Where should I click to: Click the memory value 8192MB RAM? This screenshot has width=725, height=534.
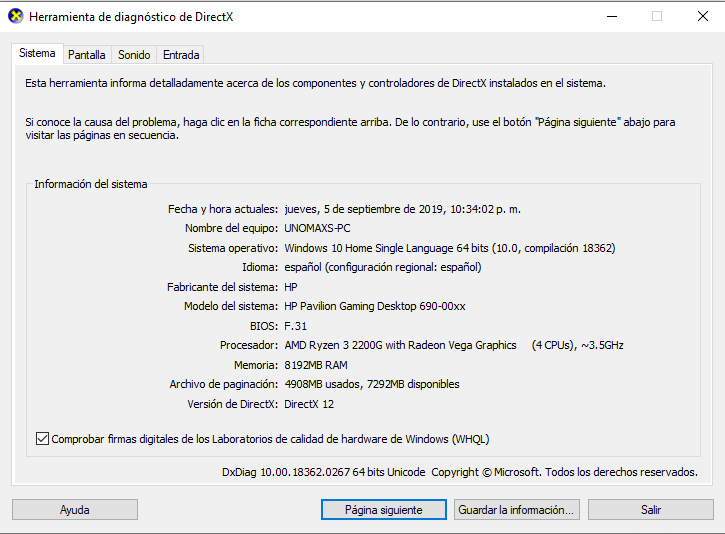pyautogui.click(x=316, y=365)
